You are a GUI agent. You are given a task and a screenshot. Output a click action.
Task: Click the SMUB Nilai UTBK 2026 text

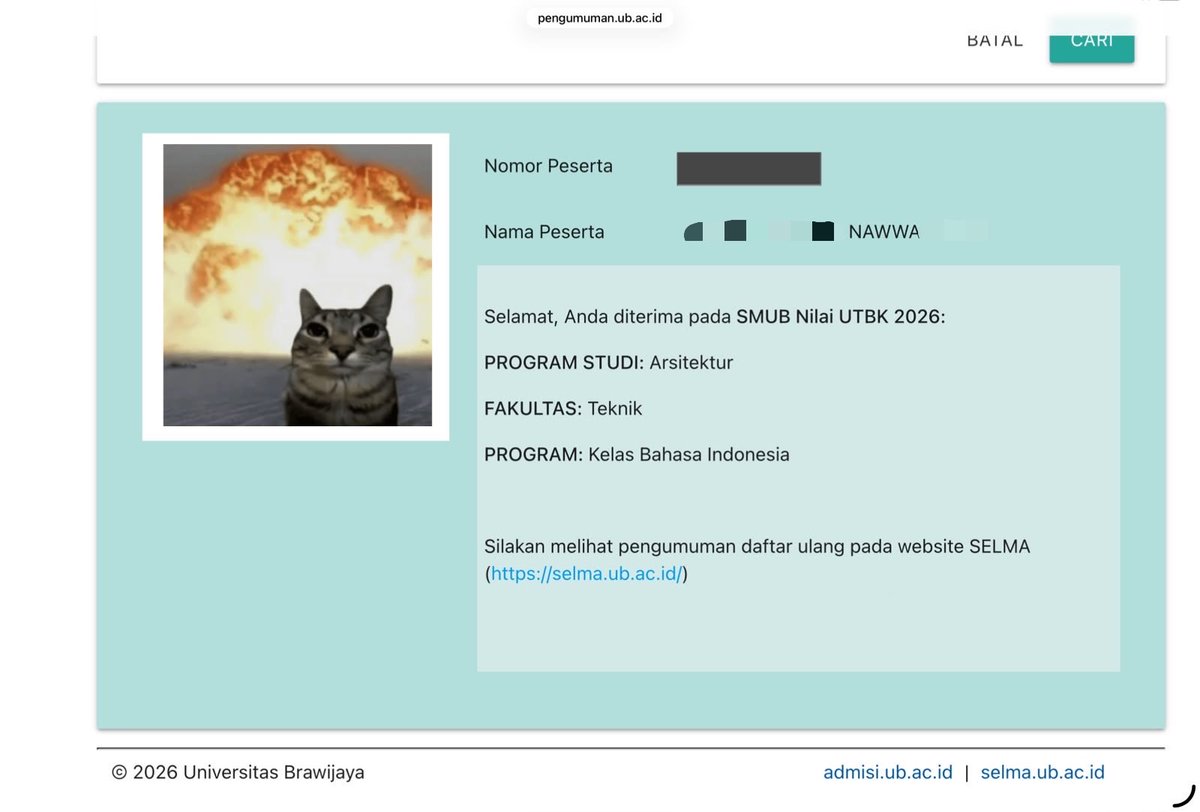tap(840, 317)
